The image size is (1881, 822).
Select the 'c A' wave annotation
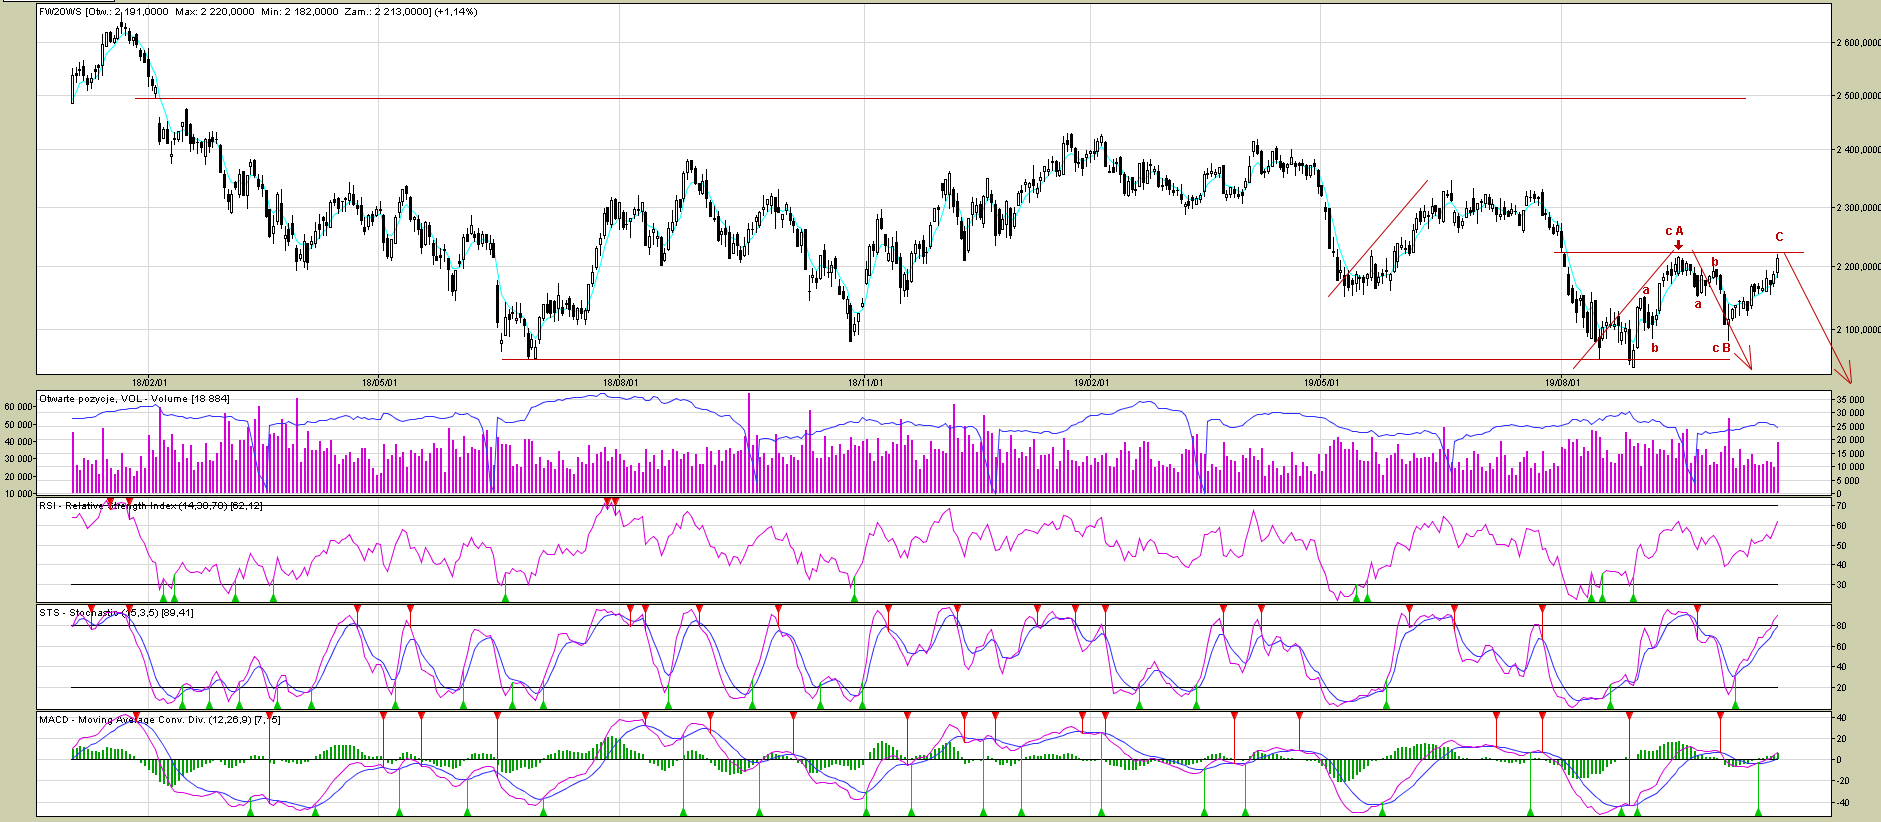[x=1674, y=231]
